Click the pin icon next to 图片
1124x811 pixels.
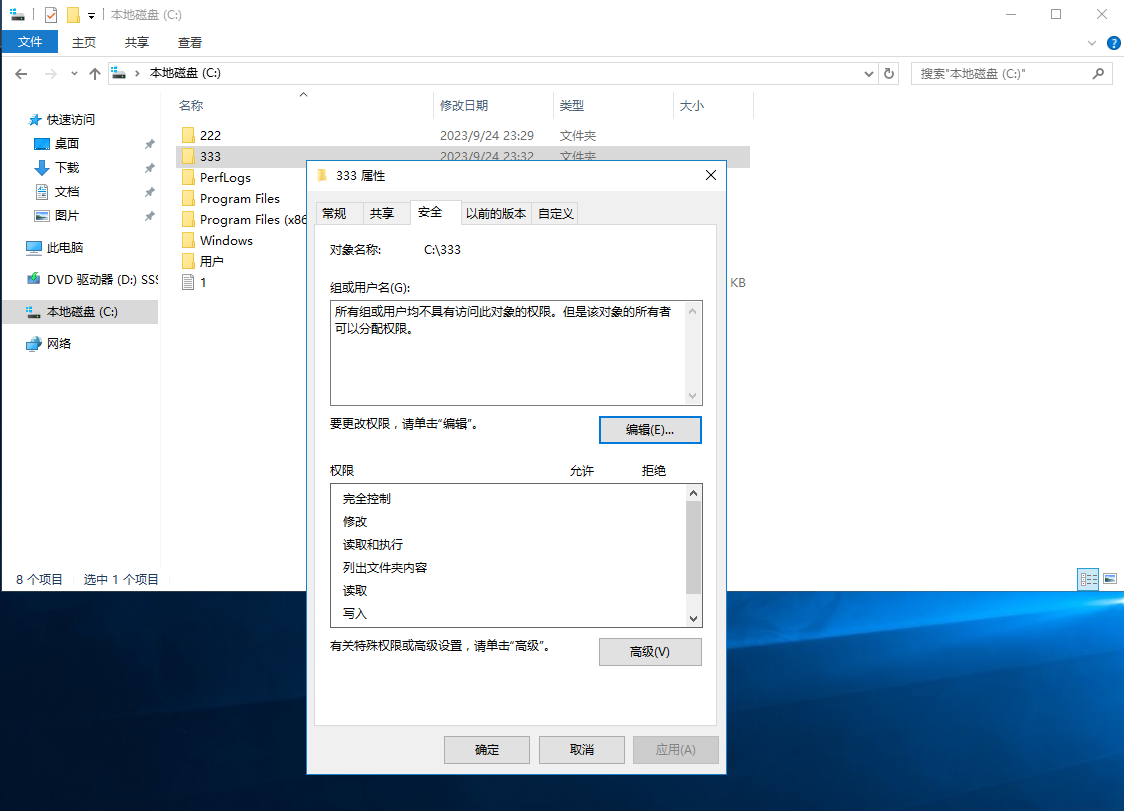tap(149, 216)
